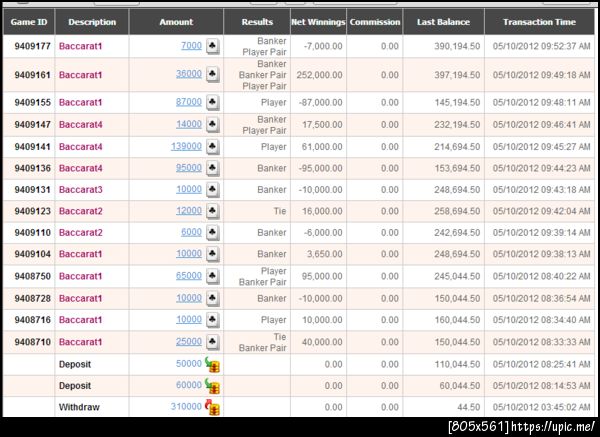The width and height of the screenshot is (600, 437).
Task: Click the card icon in game 9409141 row
Action: click(x=213, y=147)
